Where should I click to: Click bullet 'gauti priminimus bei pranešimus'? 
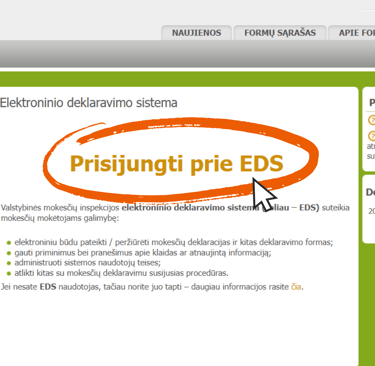[143, 253]
